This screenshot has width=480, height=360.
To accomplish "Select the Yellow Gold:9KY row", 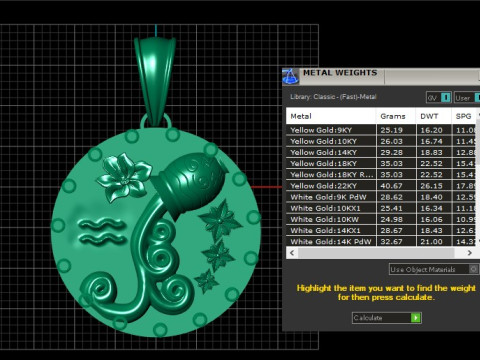I will [381, 130].
